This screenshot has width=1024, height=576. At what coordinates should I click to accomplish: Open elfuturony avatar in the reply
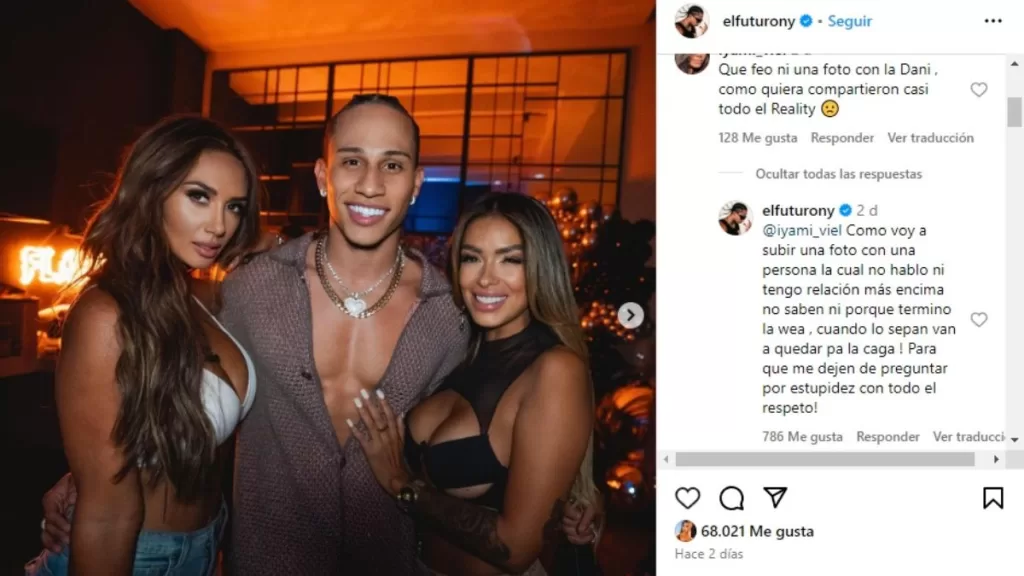735,218
